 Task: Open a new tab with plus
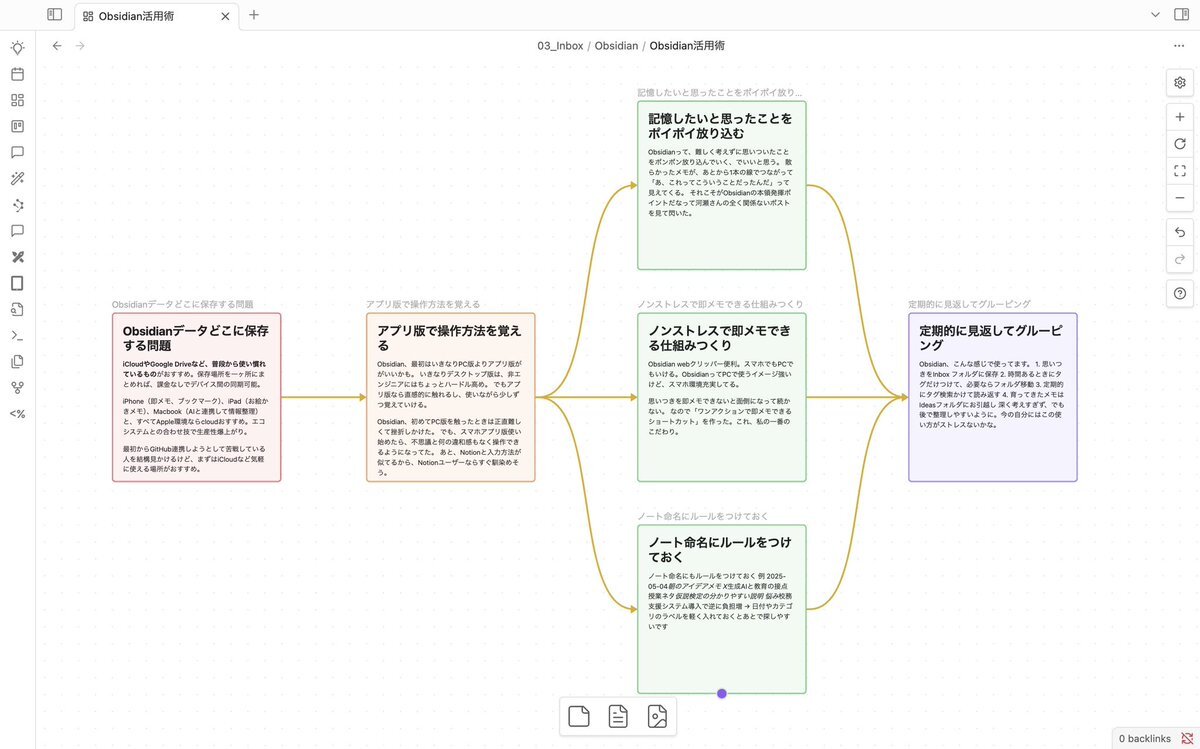254,15
